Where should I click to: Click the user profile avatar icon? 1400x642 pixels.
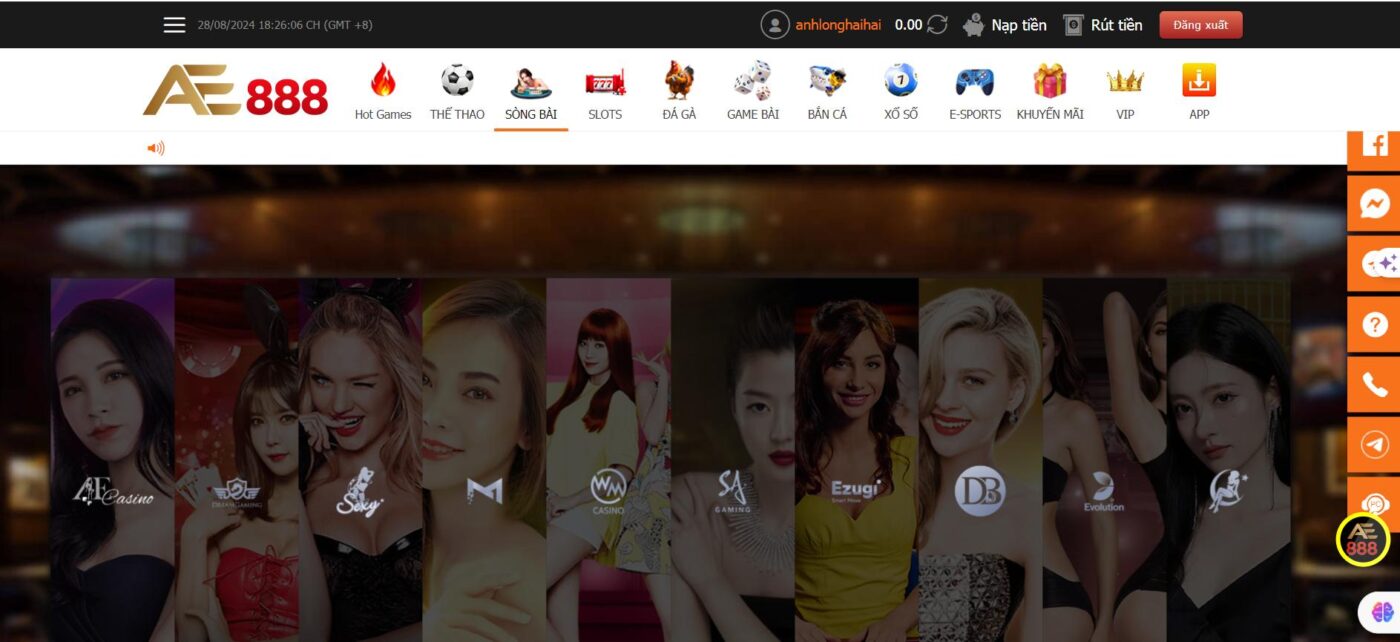click(775, 25)
